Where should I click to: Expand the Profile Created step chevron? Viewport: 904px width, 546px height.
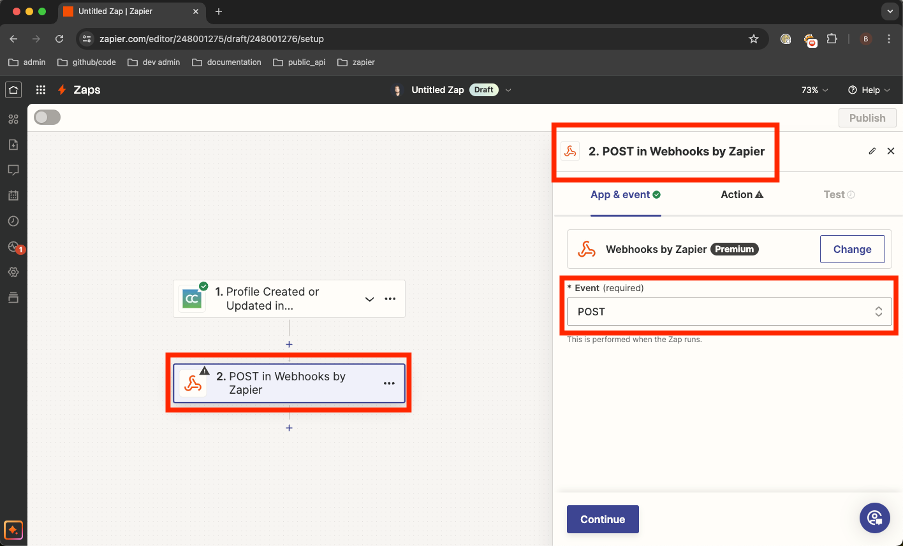(x=369, y=299)
